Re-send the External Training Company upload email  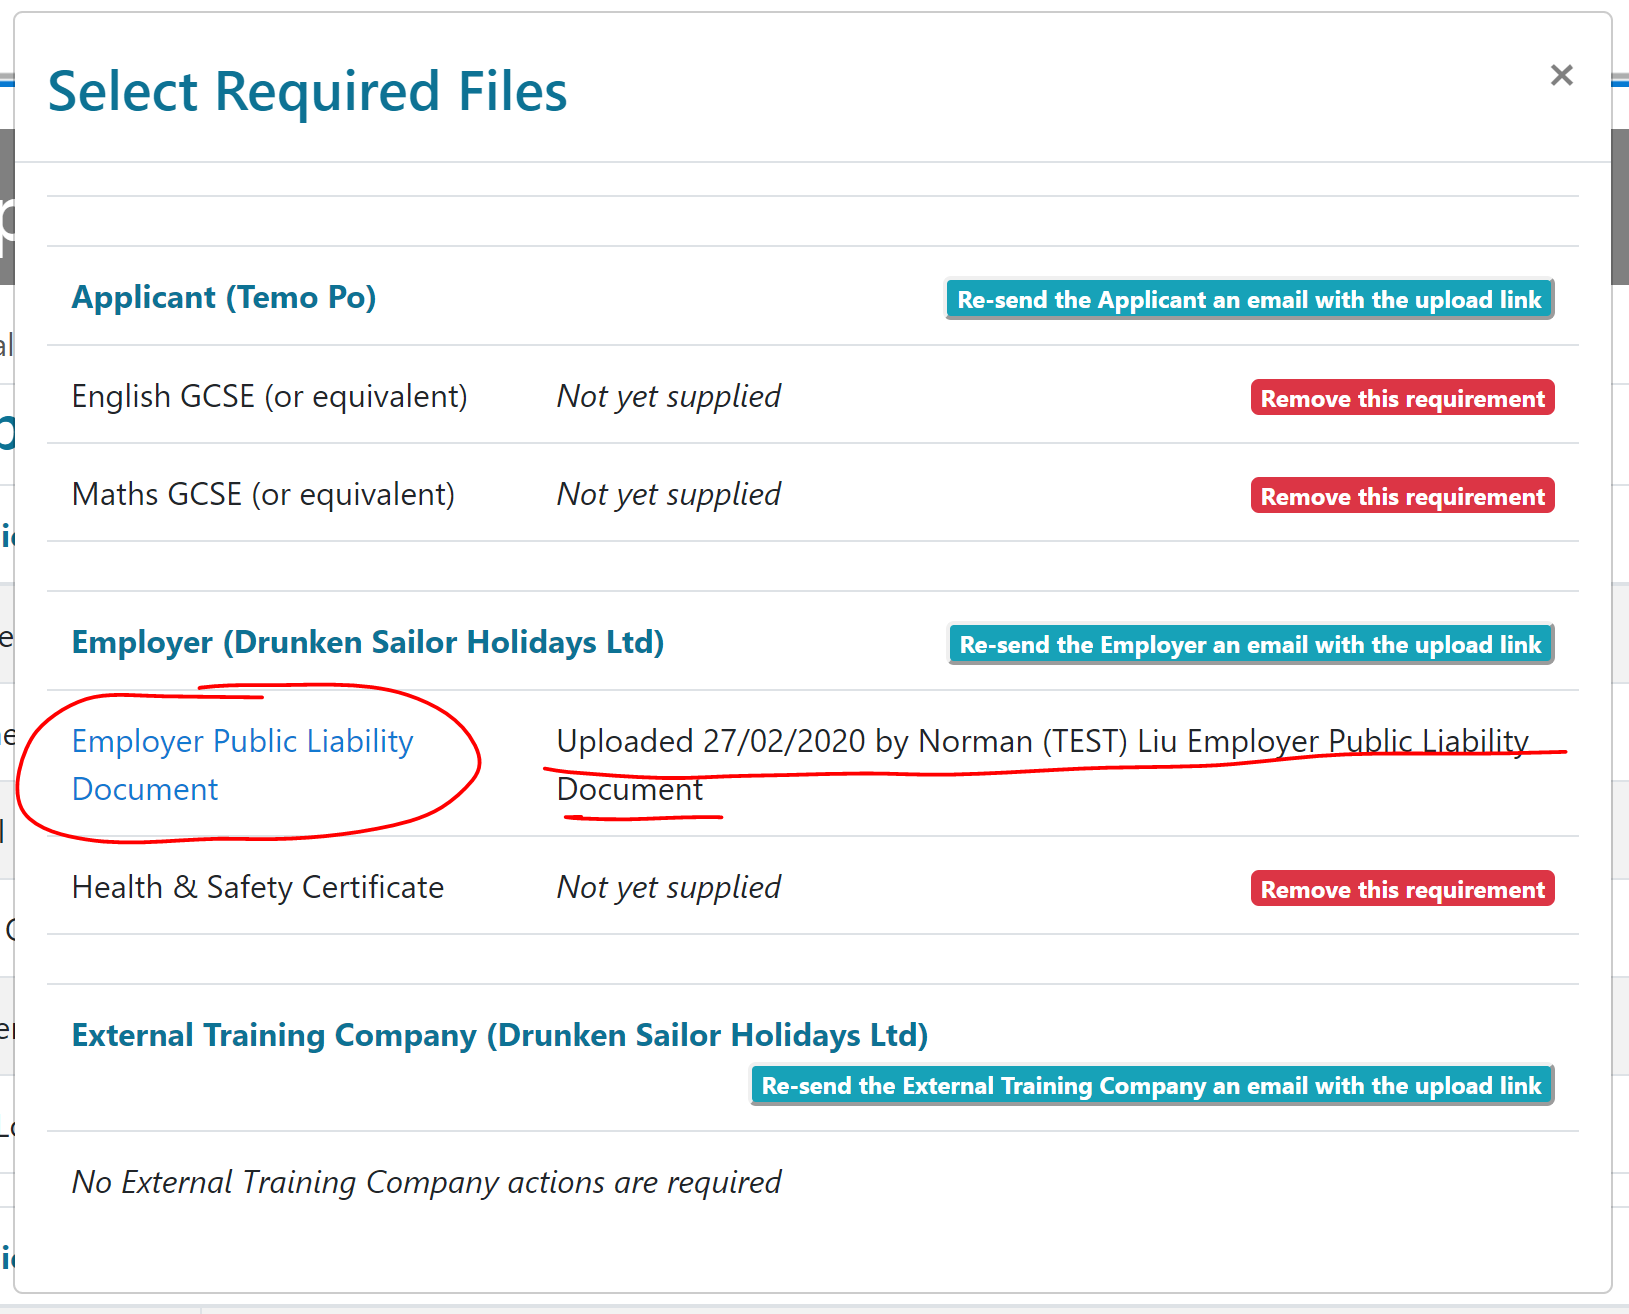[1151, 1086]
